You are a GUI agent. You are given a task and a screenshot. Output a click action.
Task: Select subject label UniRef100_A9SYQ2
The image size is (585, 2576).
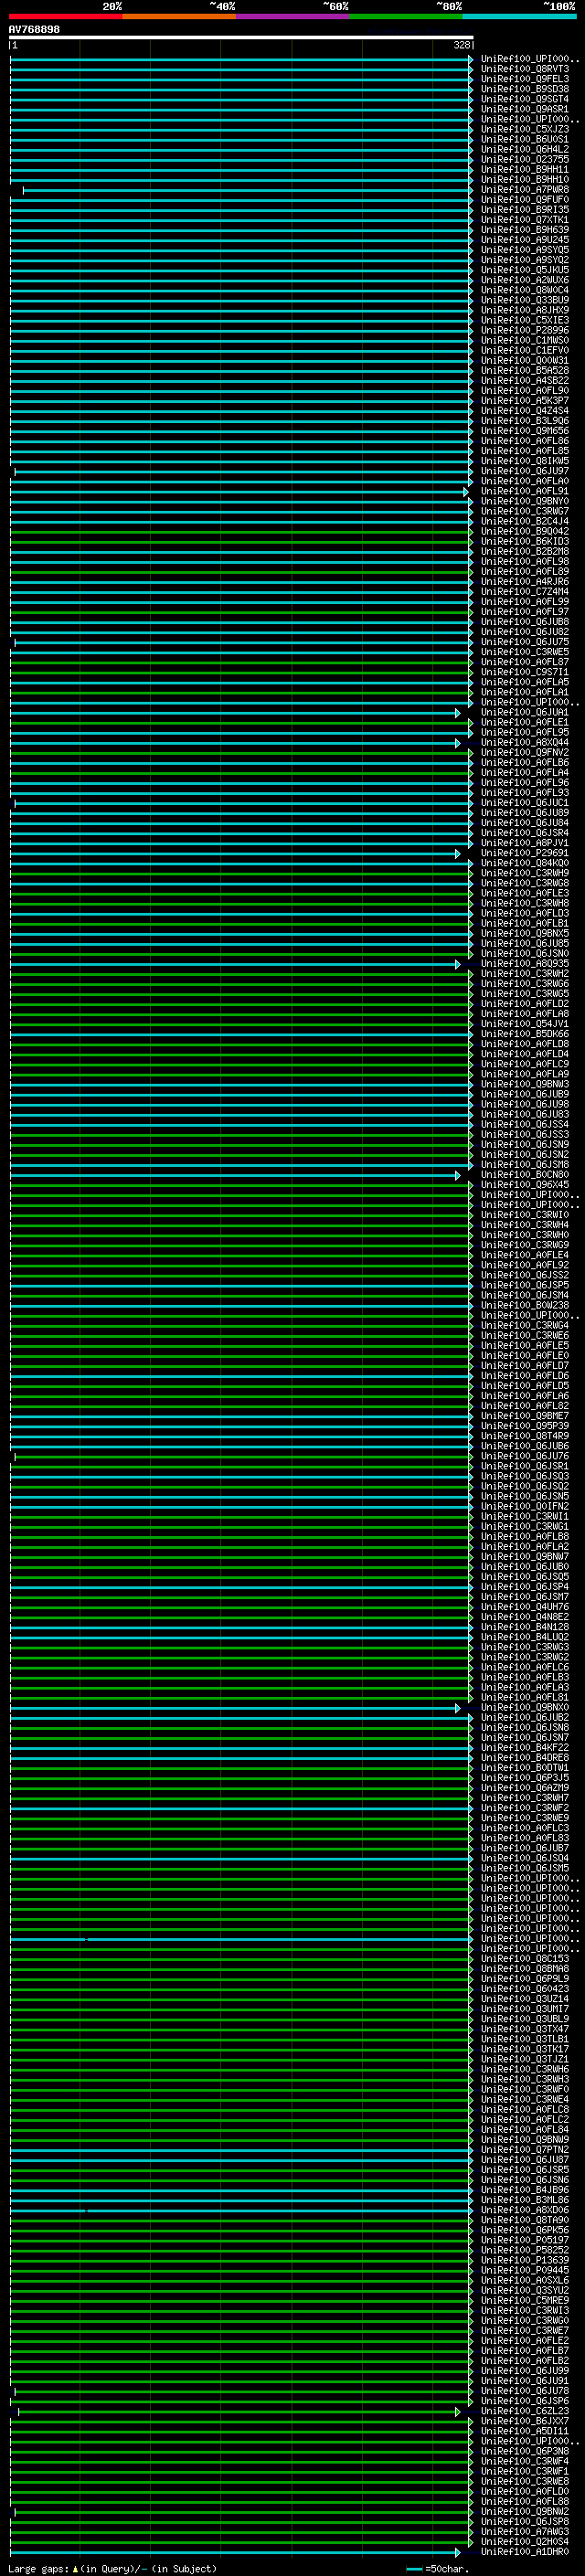[x=525, y=260]
